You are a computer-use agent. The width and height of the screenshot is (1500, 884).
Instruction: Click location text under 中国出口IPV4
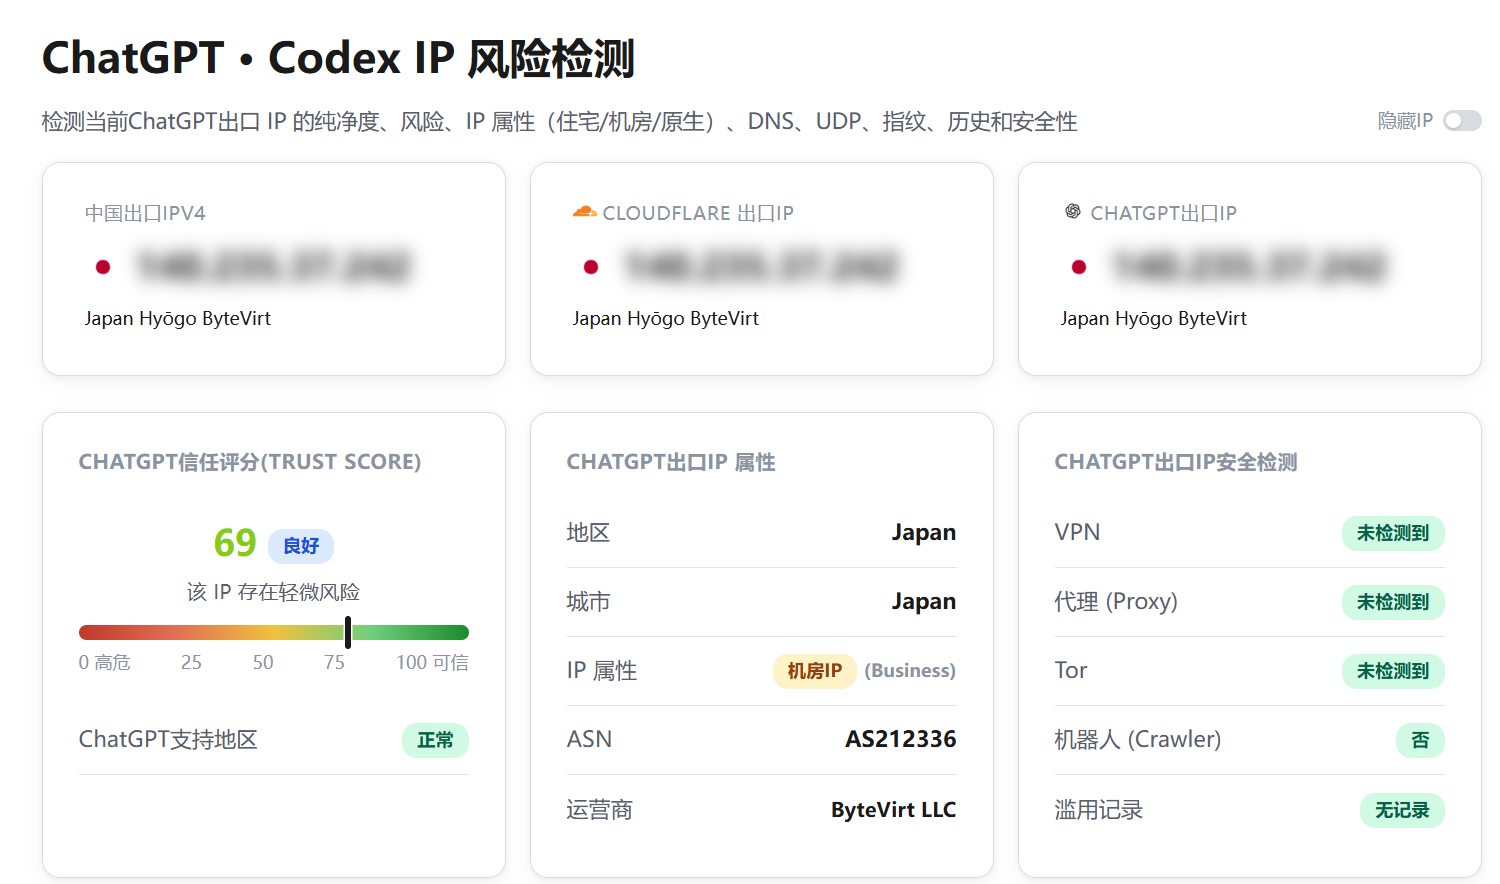(178, 318)
